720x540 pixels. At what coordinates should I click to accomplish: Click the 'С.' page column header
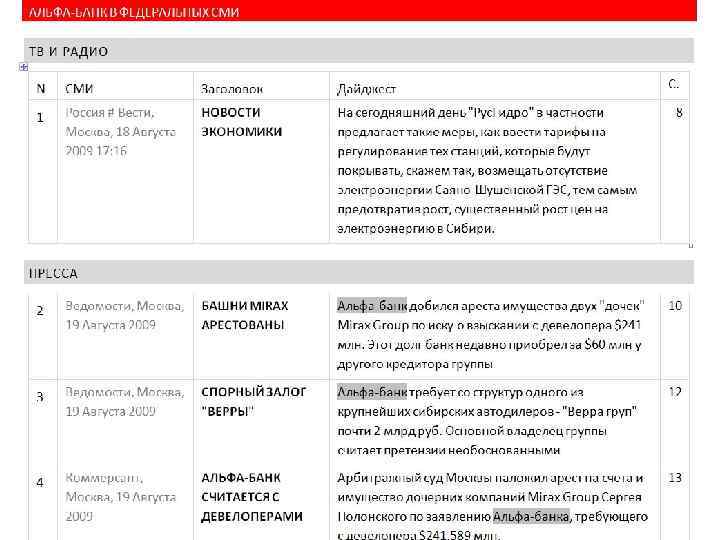pos(674,84)
